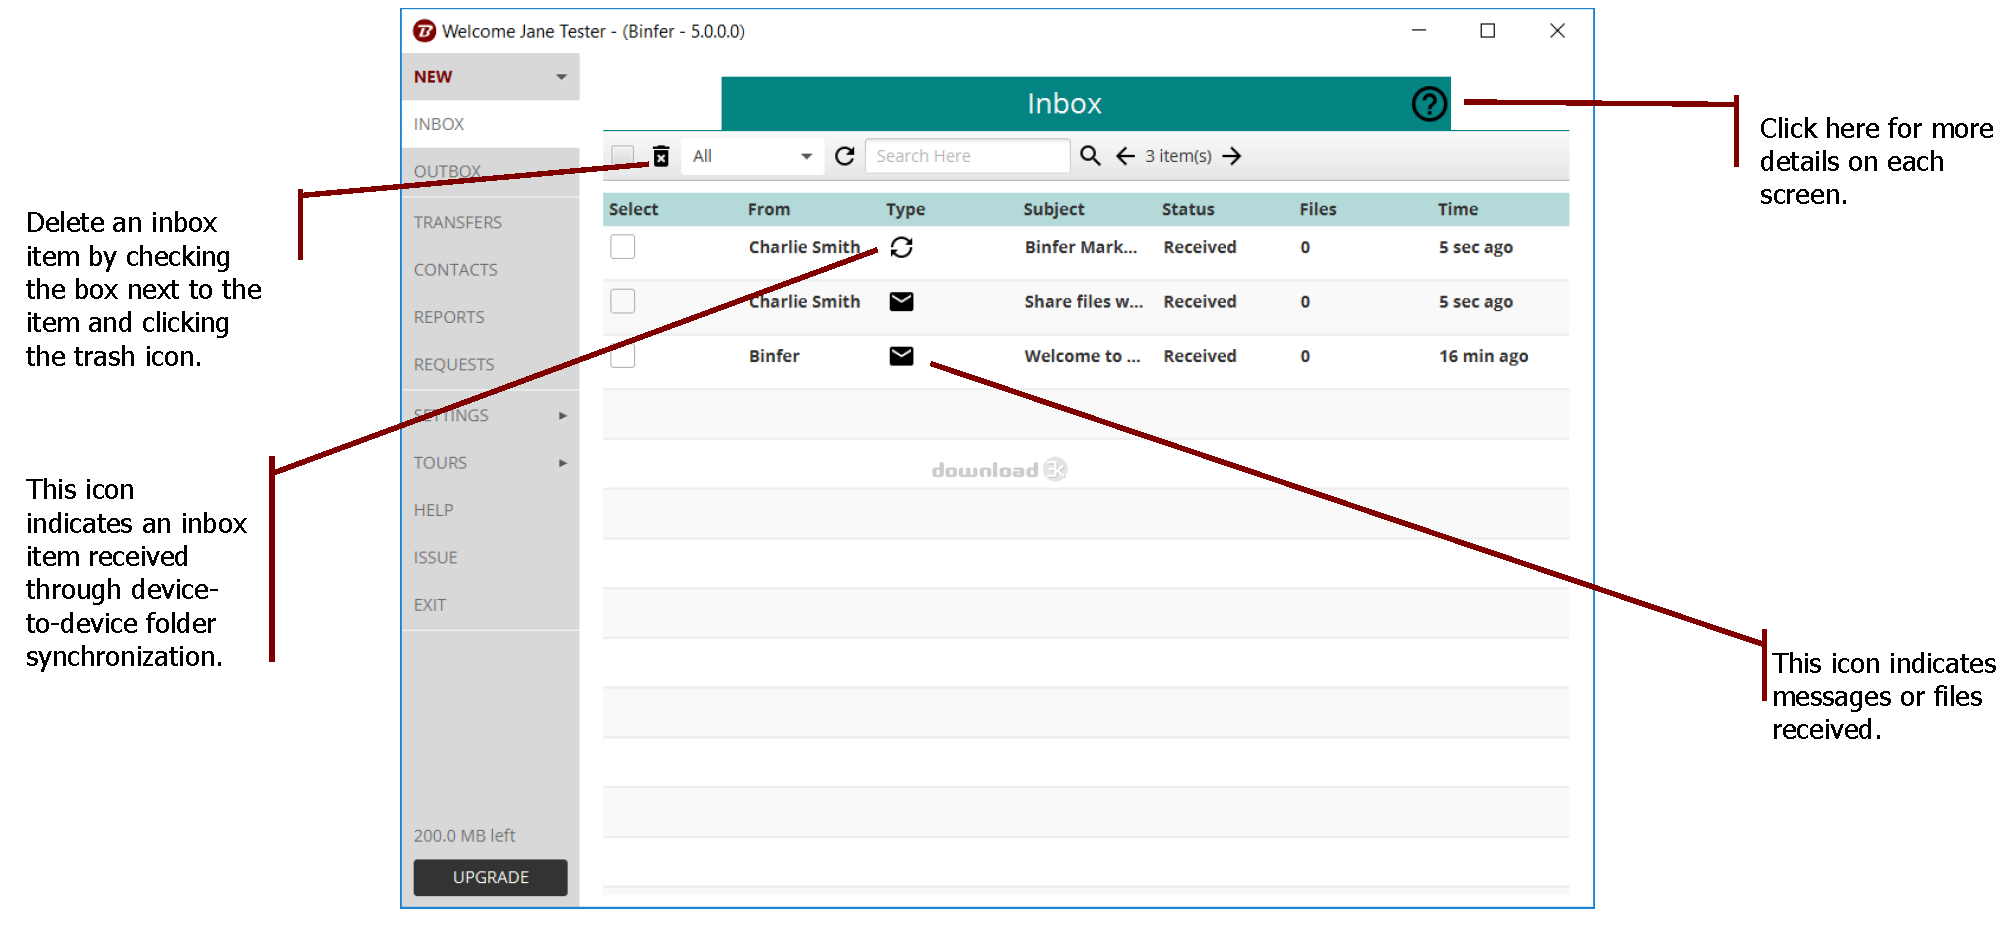Click subject 'Share files w...'

1084,301
